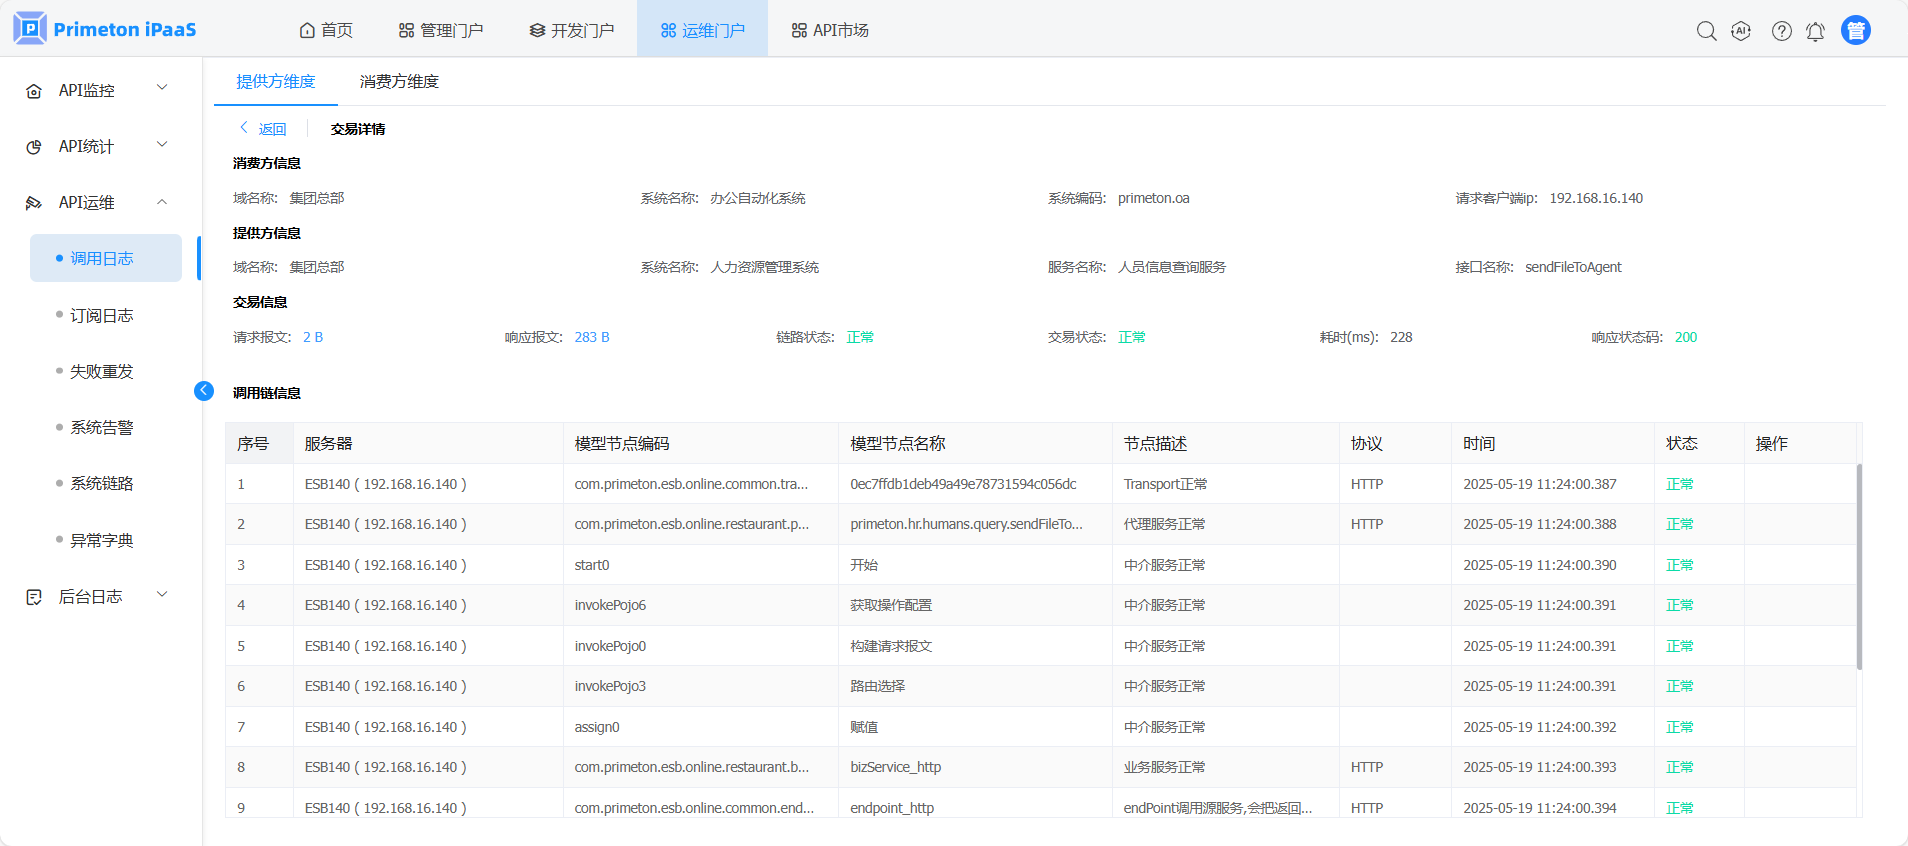Open the AI assistant icon
1908x846 pixels.
click(x=1741, y=31)
